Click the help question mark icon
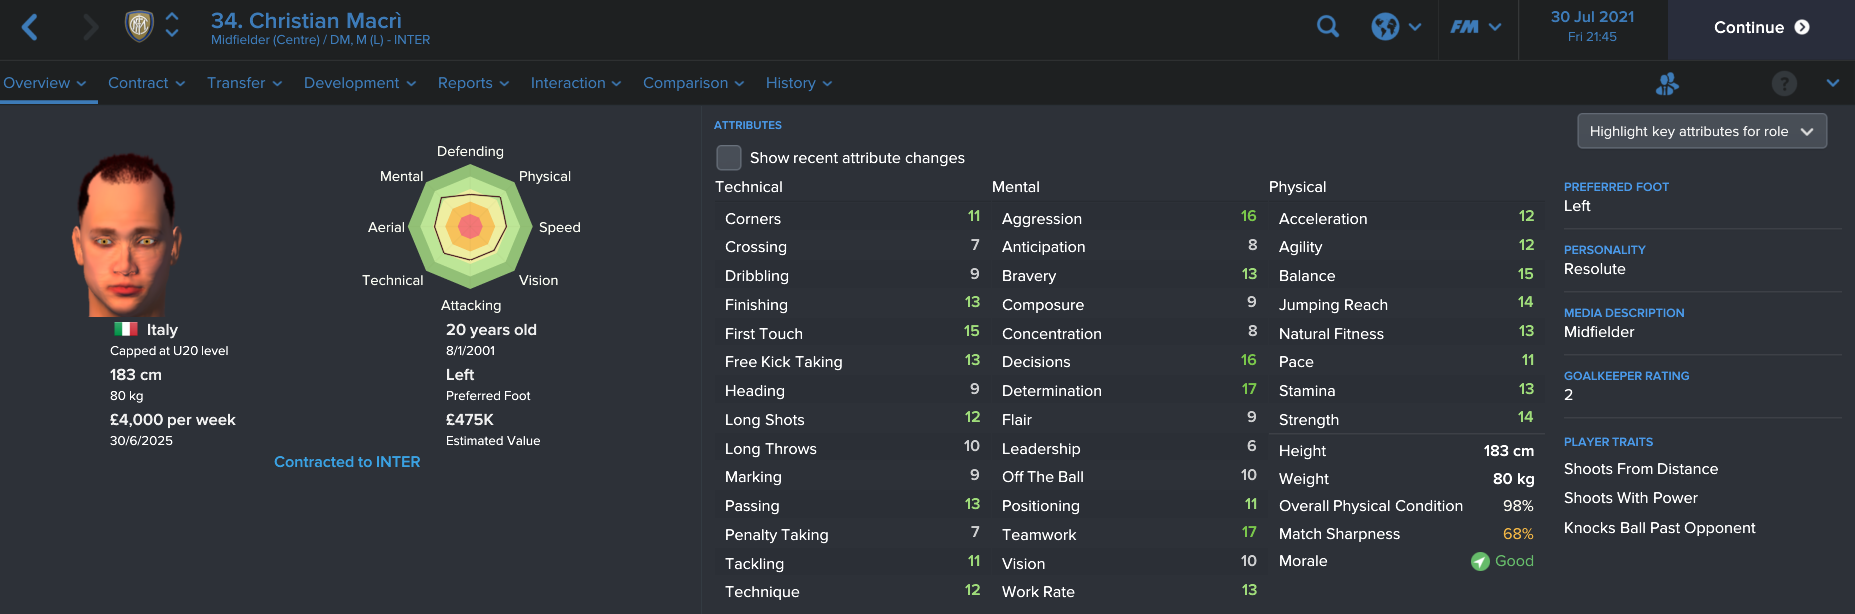This screenshot has width=1855, height=614. pos(1784,83)
